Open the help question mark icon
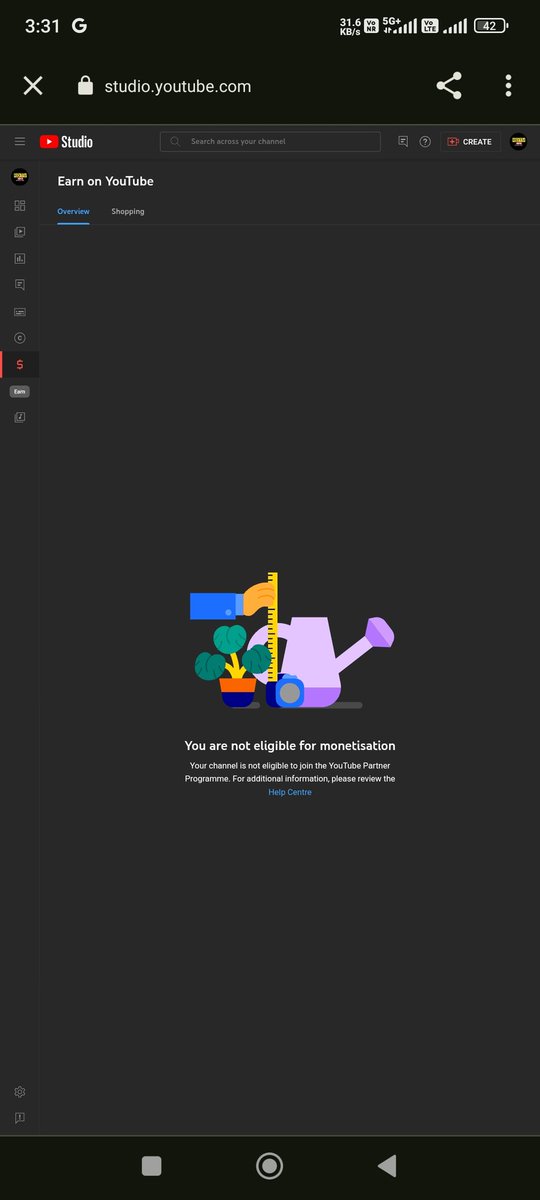This screenshot has width=540, height=1200. pos(425,142)
